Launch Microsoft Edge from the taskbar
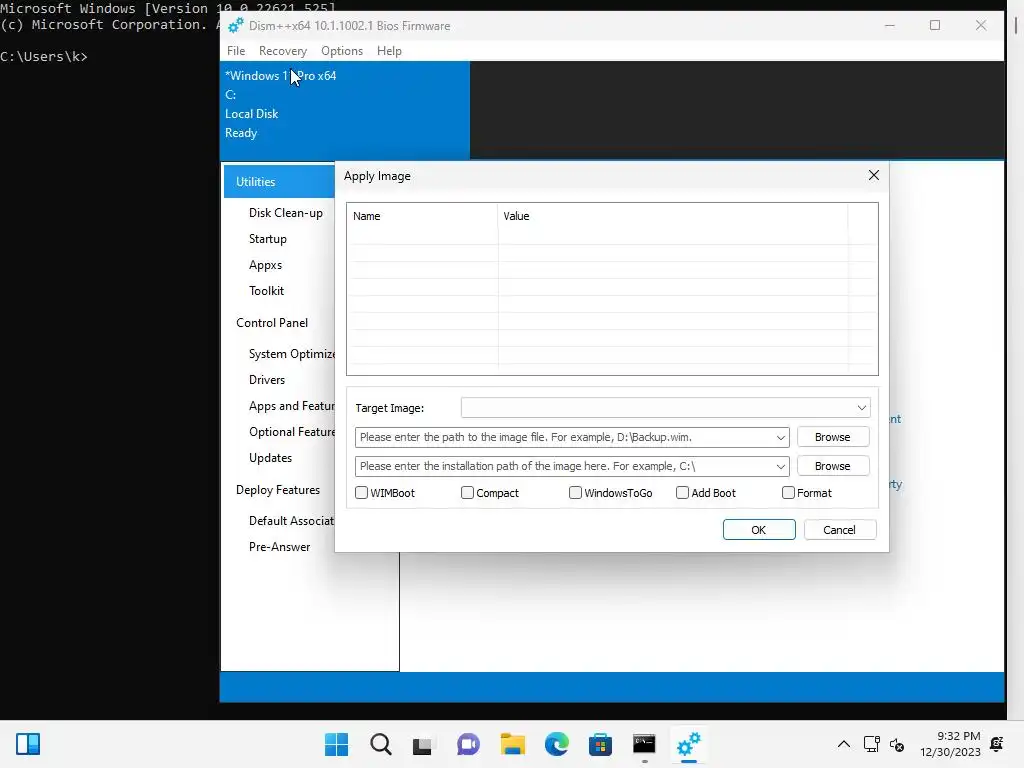 pos(556,744)
